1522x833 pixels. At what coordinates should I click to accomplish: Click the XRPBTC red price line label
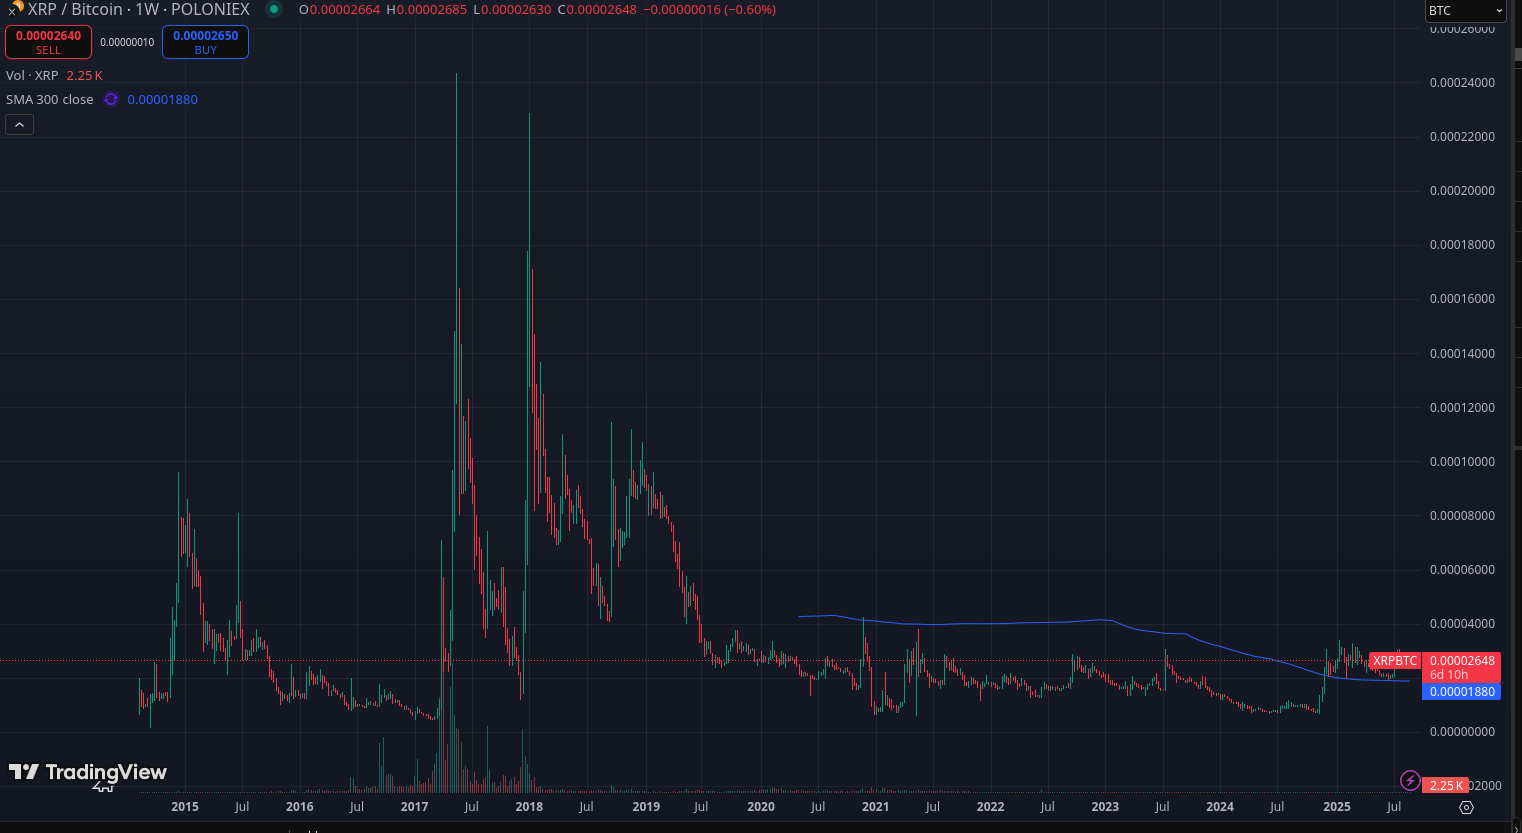1394,661
